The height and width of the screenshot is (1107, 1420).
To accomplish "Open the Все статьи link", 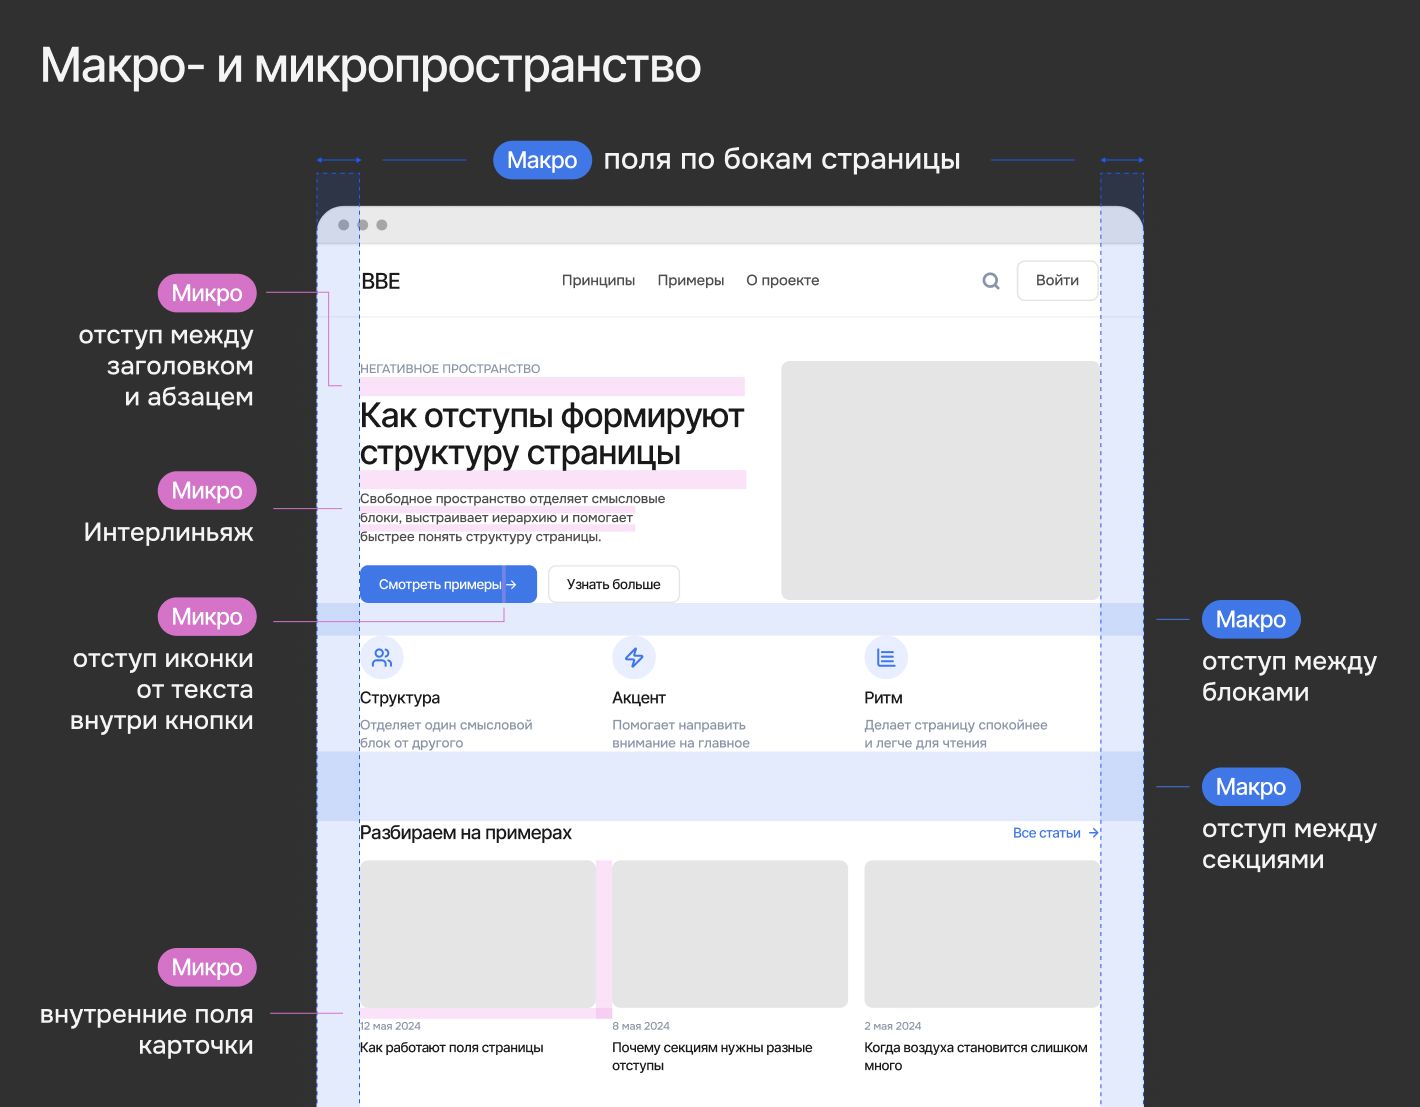I will pyautogui.click(x=1046, y=832).
